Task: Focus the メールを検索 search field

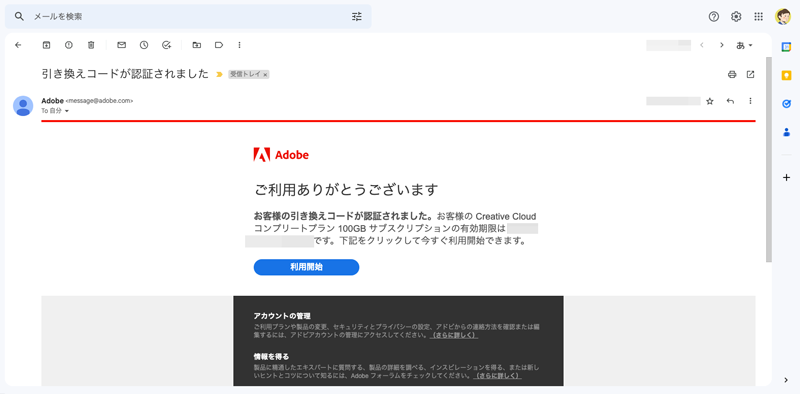Action: click(x=189, y=16)
